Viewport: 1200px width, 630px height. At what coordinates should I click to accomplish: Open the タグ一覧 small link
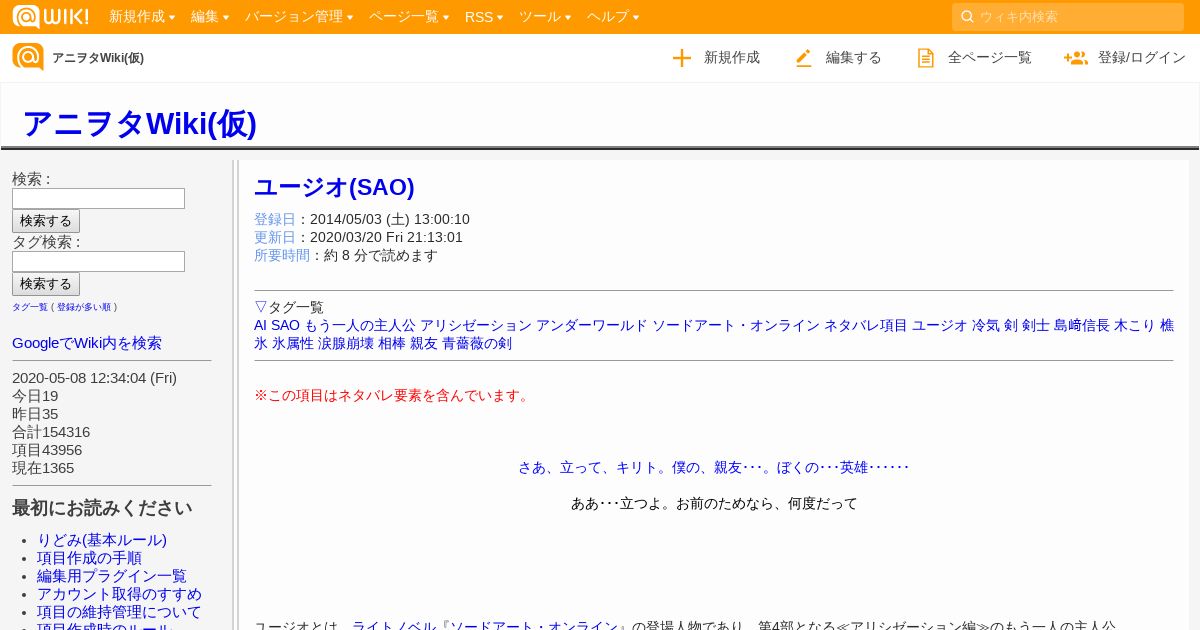point(30,307)
